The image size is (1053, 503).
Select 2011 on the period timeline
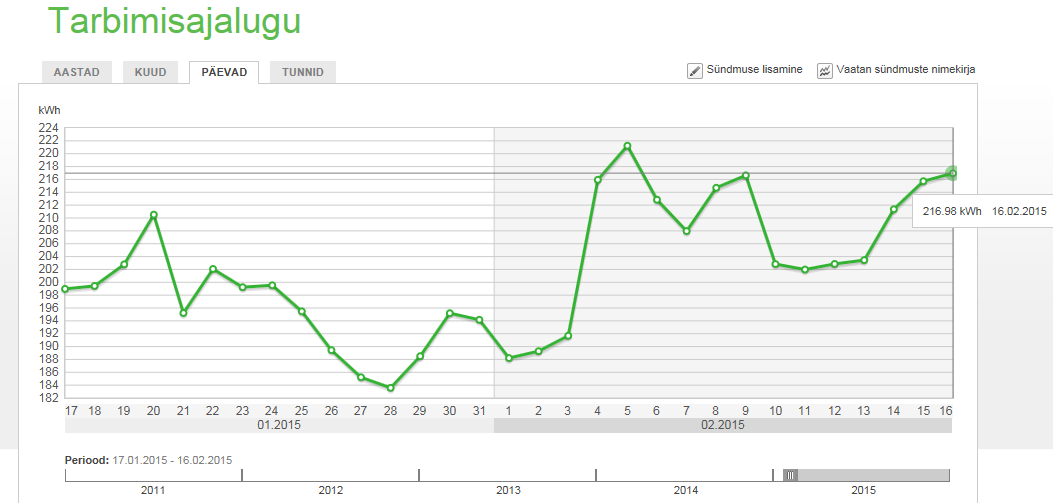[x=153, y=490]
